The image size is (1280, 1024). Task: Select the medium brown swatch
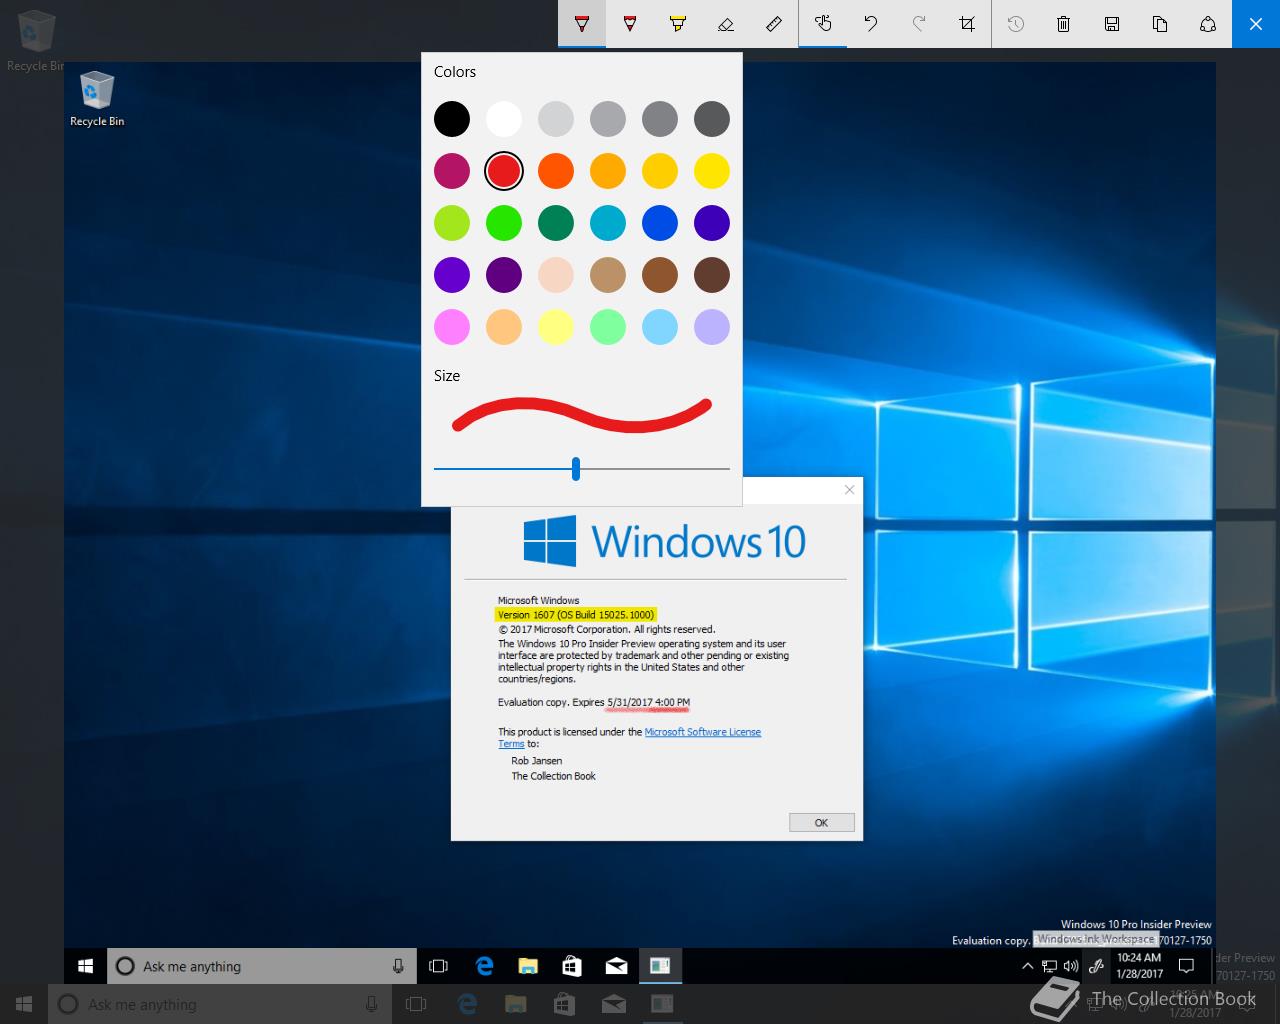(660, 275)
